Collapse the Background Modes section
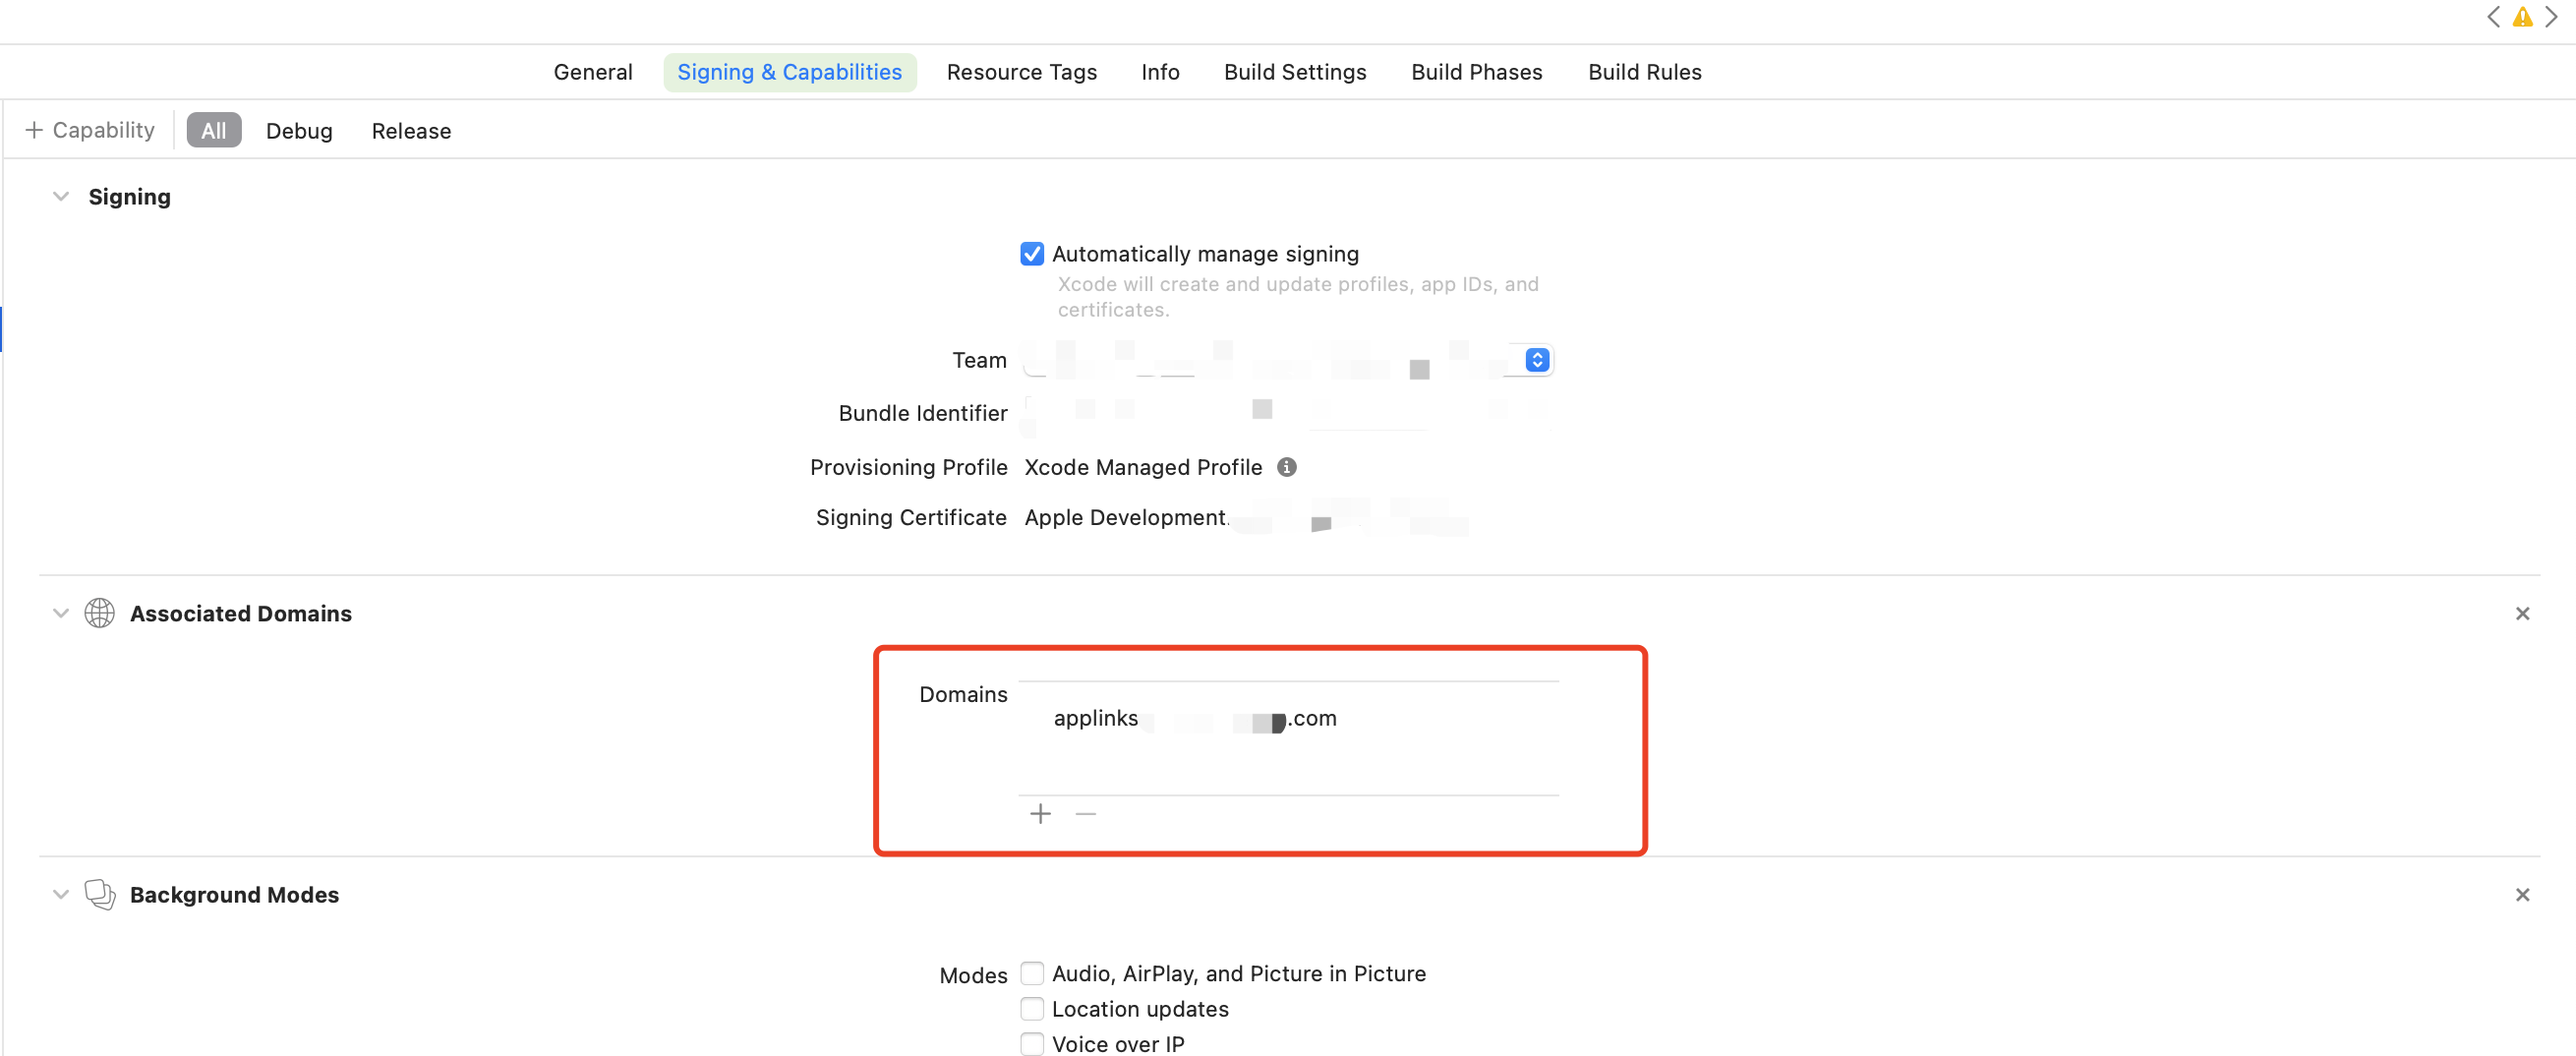Screen dimensions: 2576x1056 click(x=60, y=894)
